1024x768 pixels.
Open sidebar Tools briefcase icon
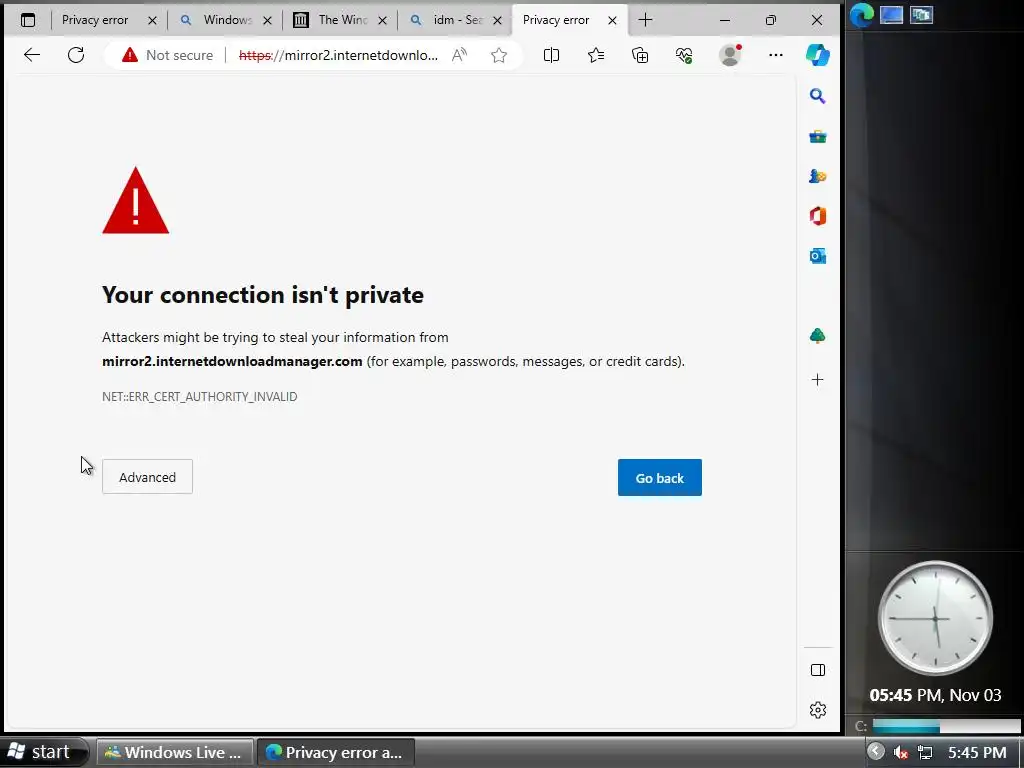818,136
